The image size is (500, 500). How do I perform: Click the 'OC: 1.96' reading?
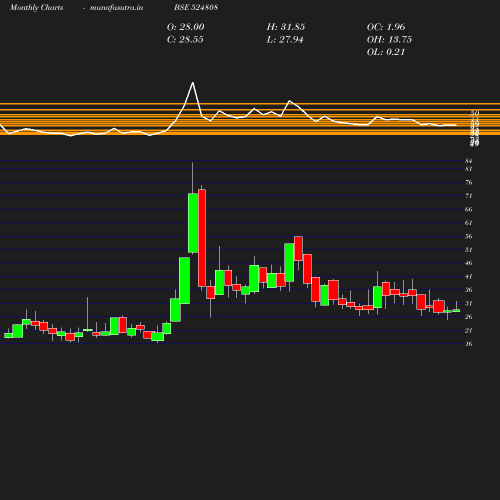click(386, 27)
